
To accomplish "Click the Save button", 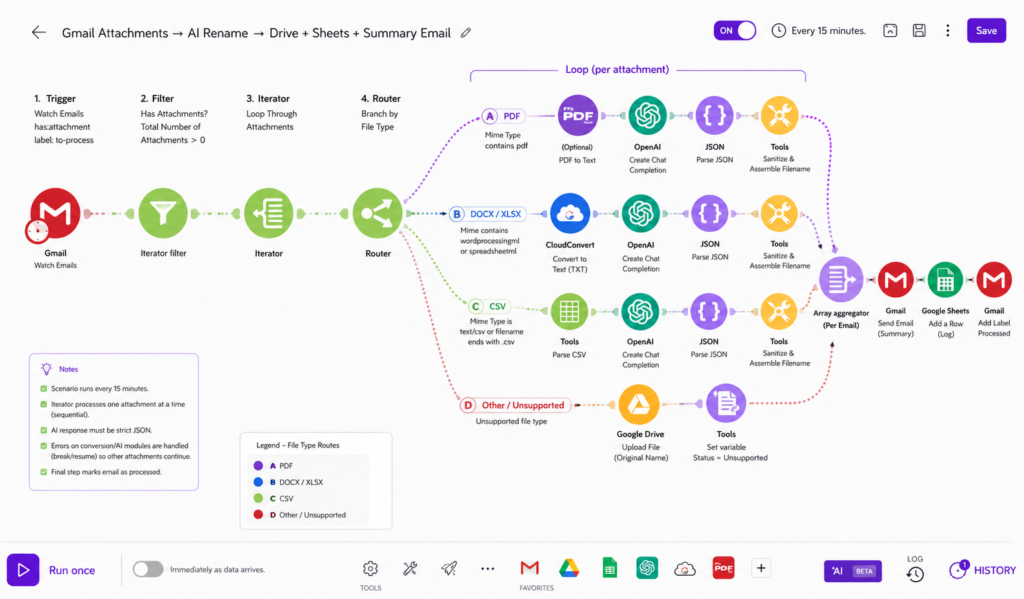I will pyautogui.click(x=986, y=31).
